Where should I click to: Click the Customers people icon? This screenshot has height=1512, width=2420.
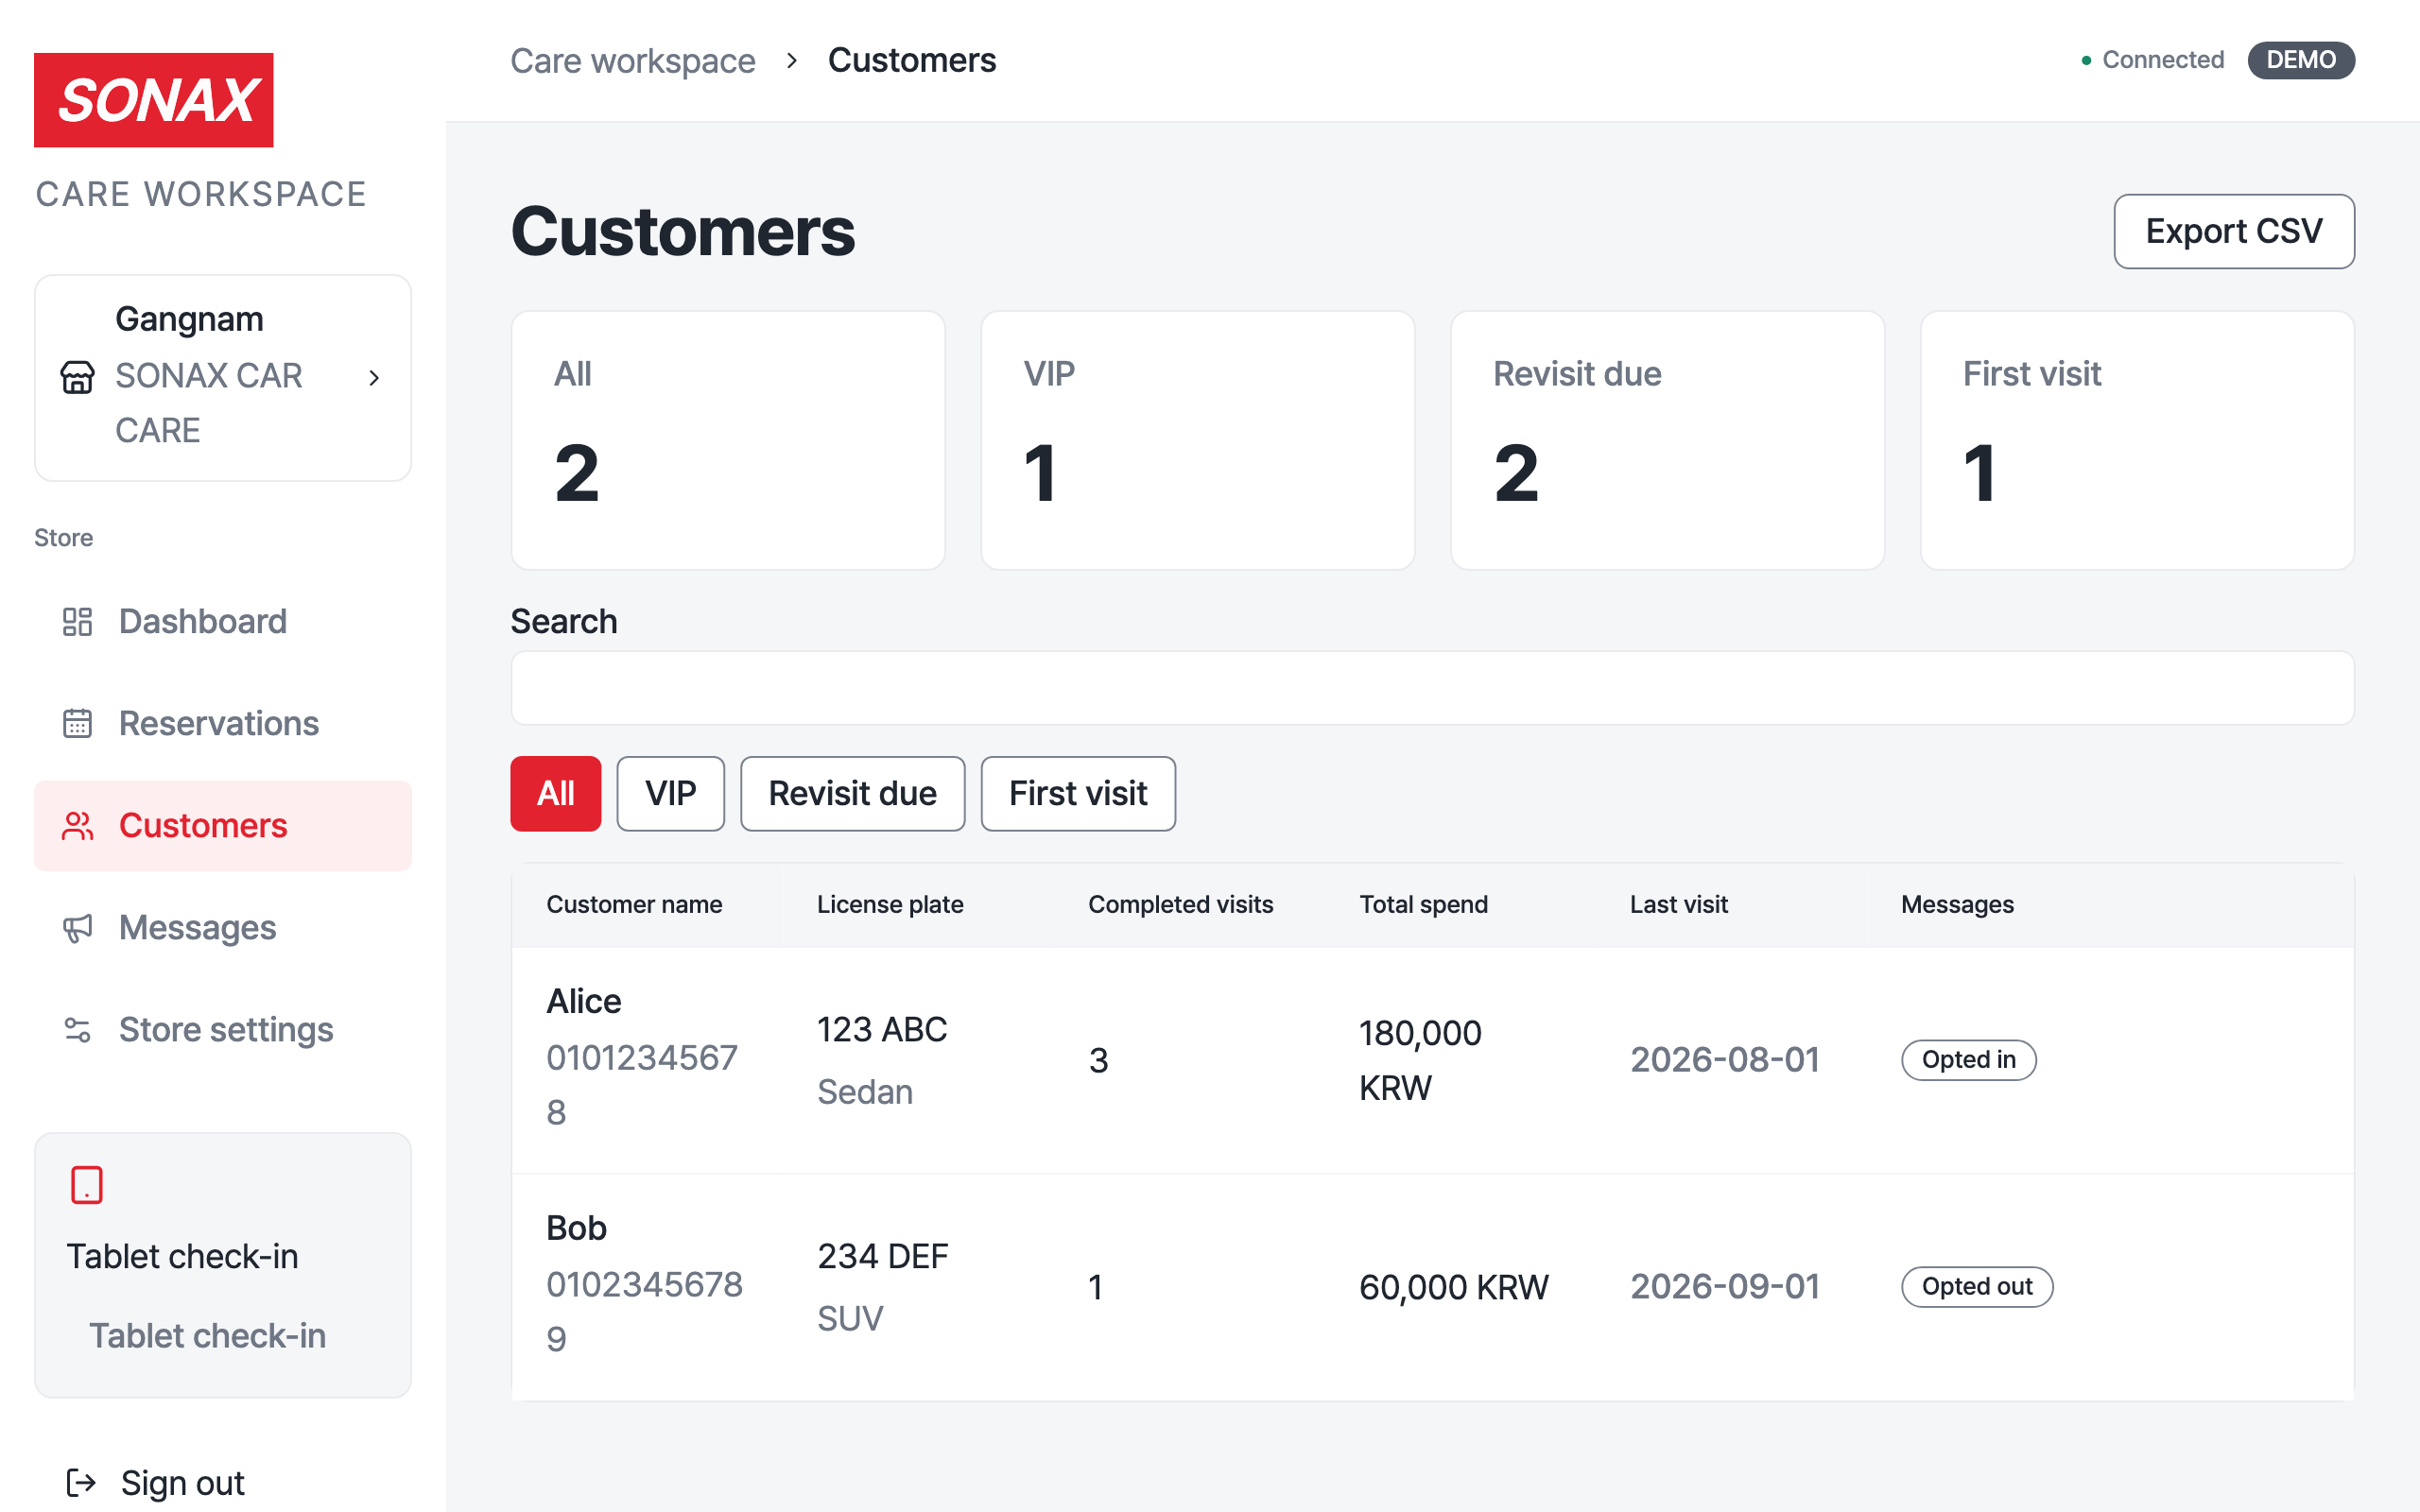click(77, 825)
